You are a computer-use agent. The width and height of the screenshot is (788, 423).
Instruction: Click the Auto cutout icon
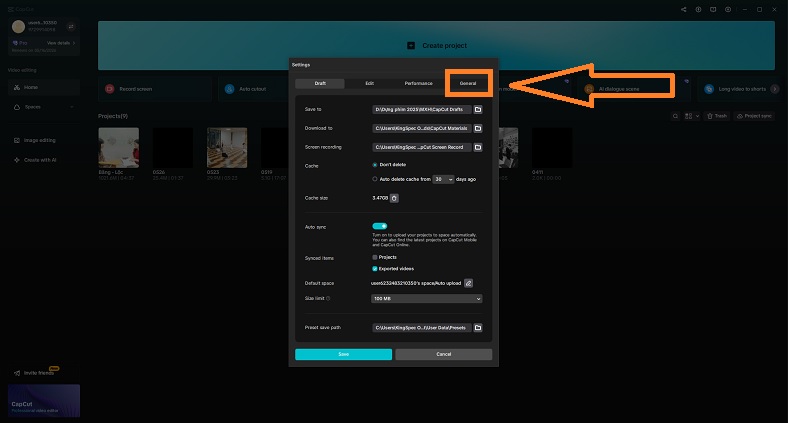click(x=228, y=90)
